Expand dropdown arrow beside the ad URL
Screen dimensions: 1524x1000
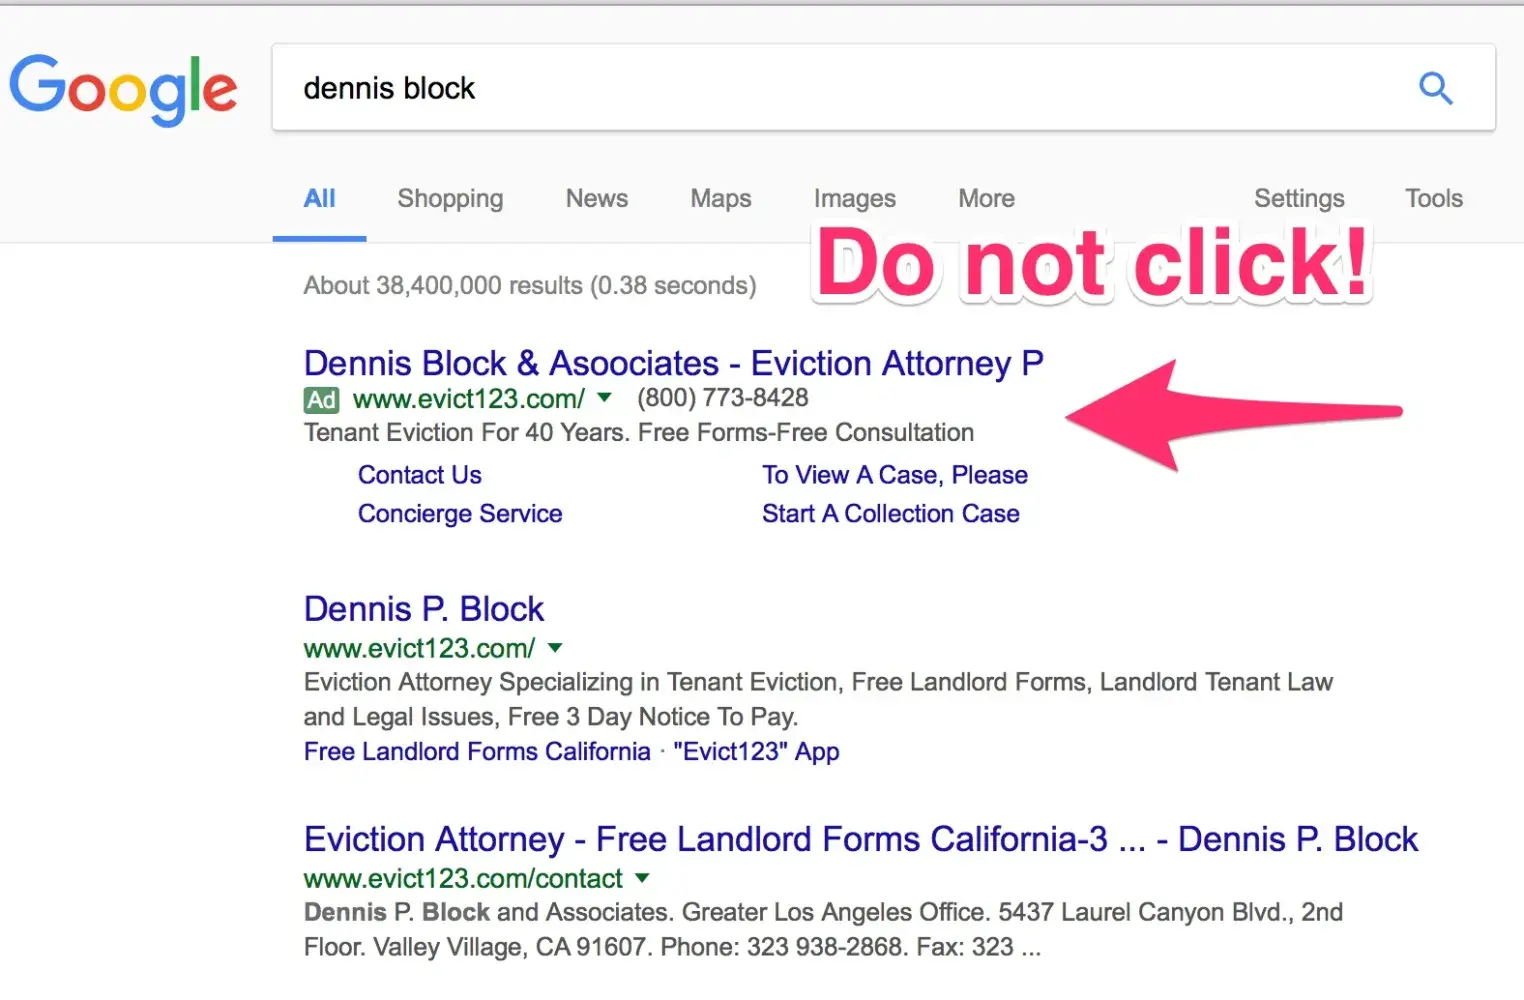click(x=604, y=398)
